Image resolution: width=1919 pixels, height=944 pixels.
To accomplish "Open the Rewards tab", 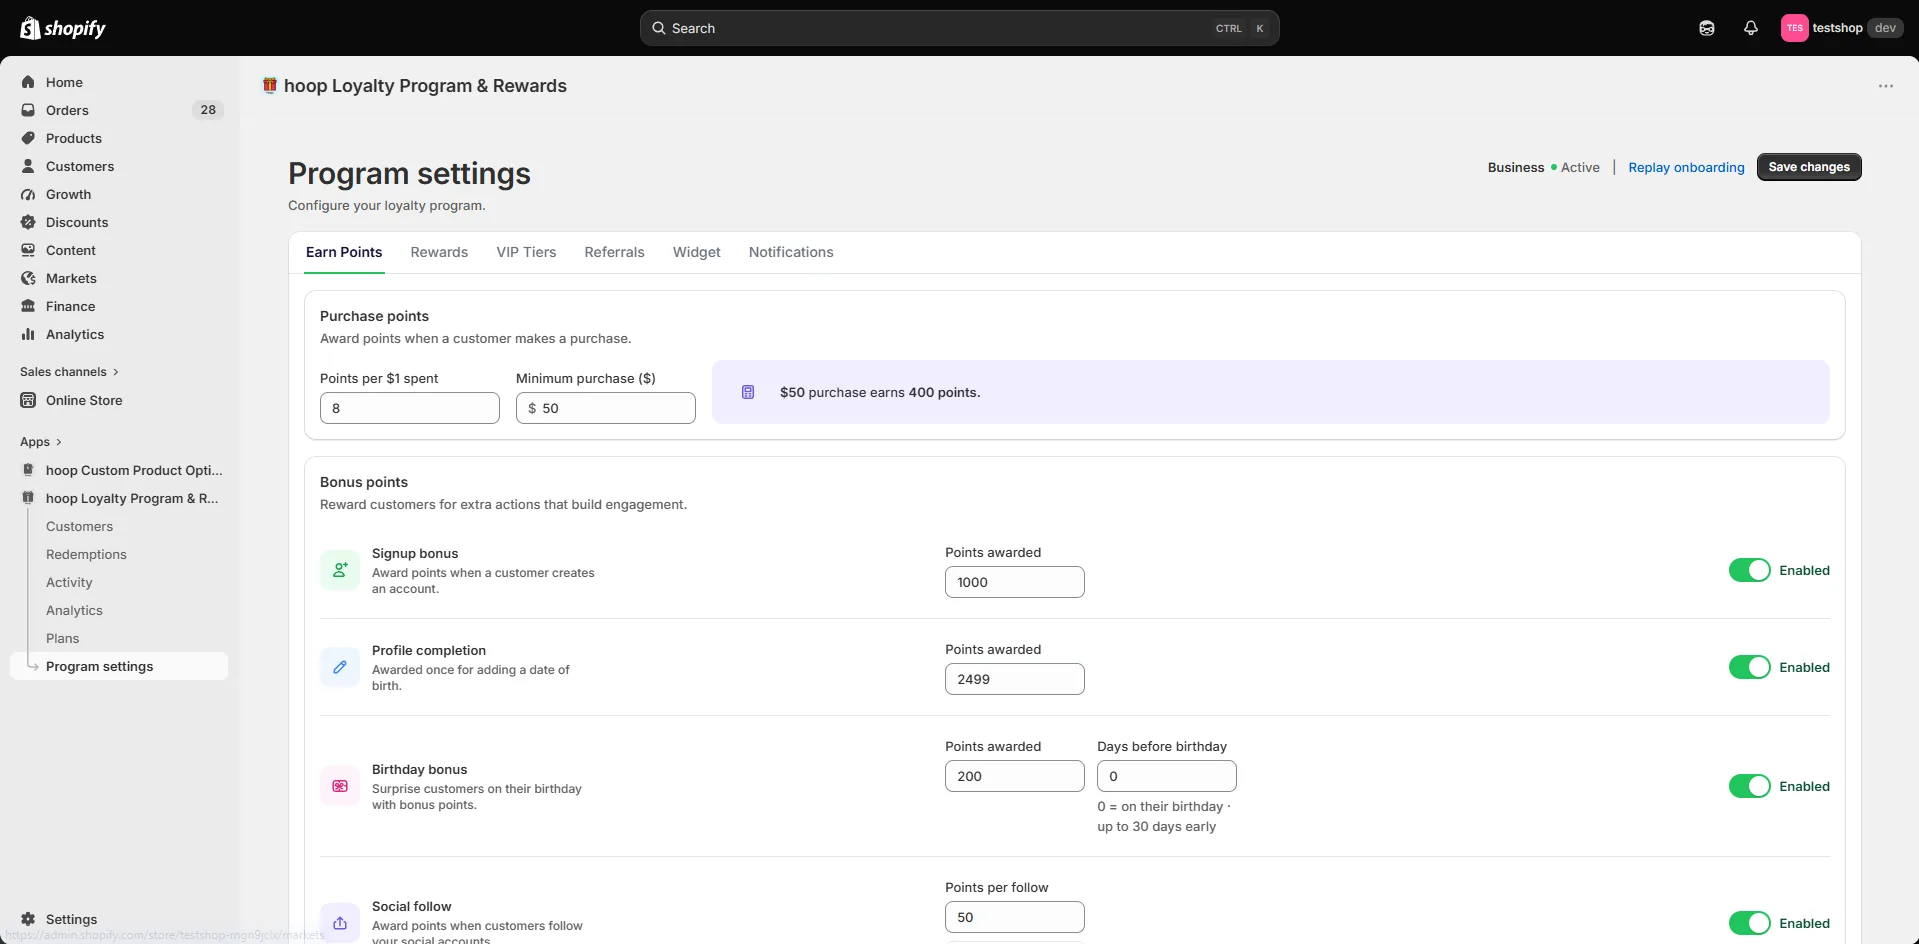I will (x=439, y=252).
